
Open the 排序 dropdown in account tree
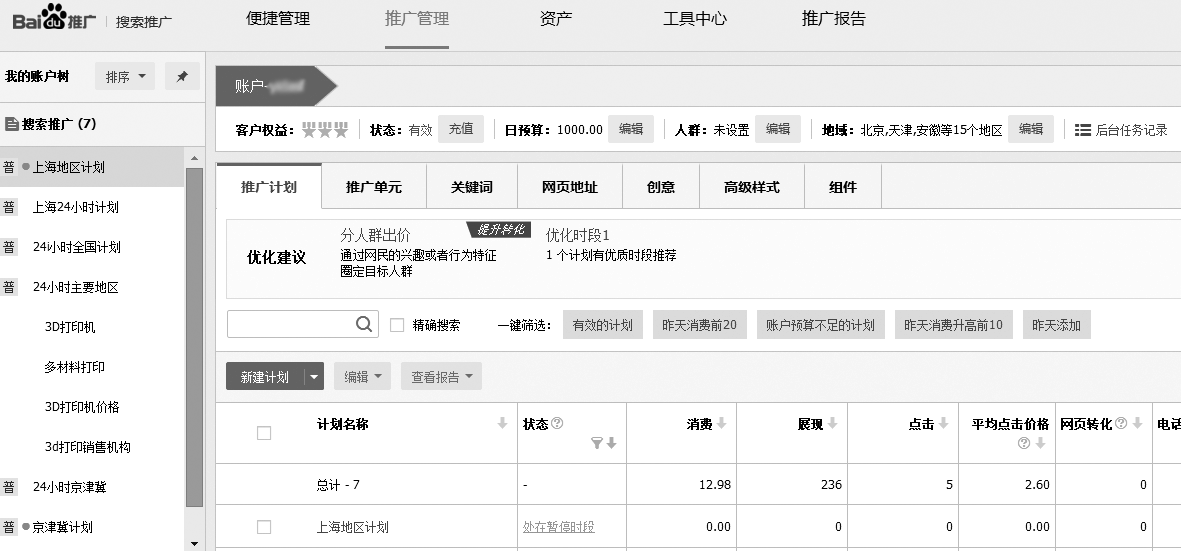tap(125, 77)
